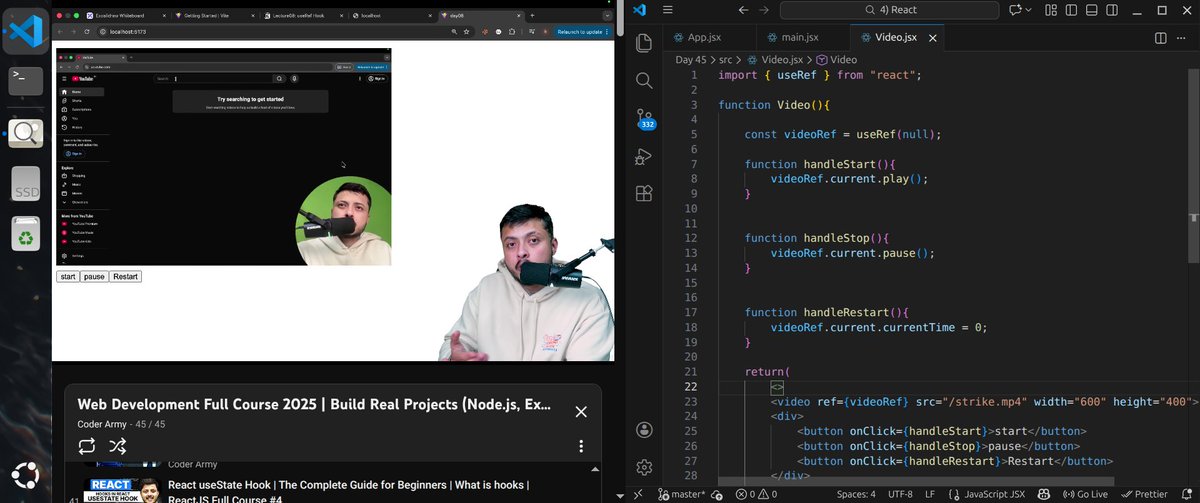Open the Search view in activity bar

644,81
